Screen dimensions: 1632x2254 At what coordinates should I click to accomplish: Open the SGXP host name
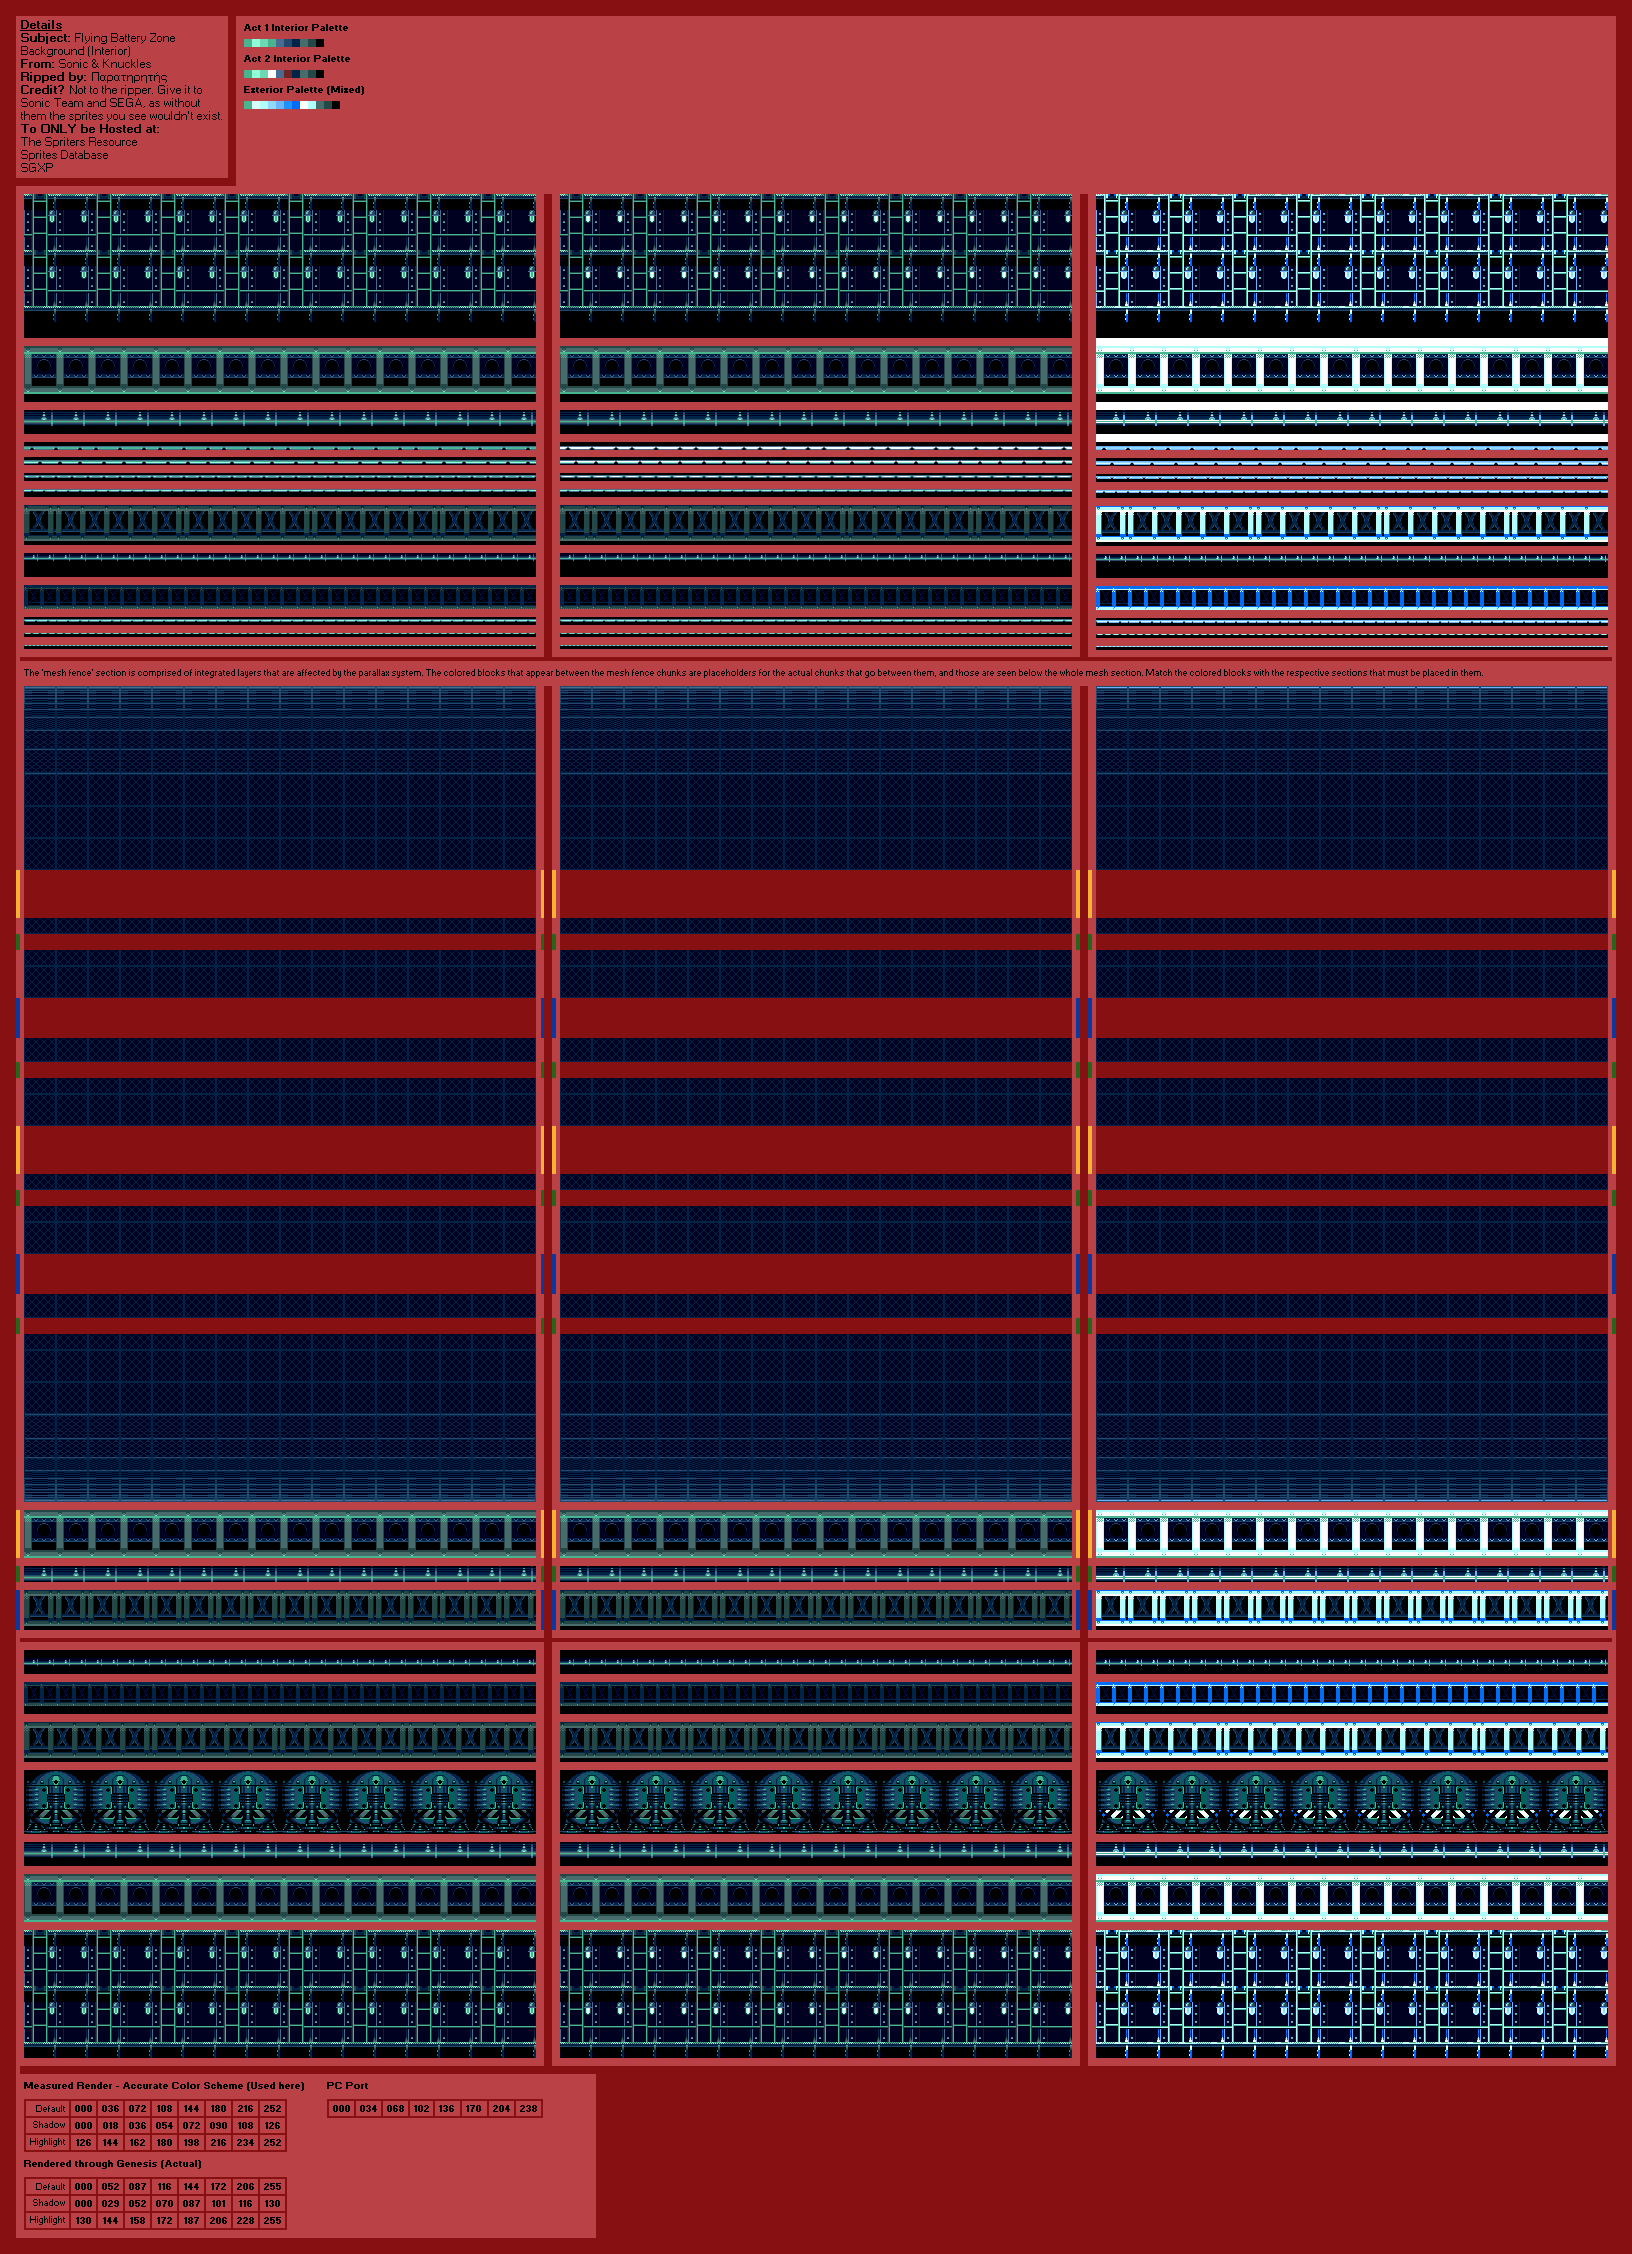point(37,168)
